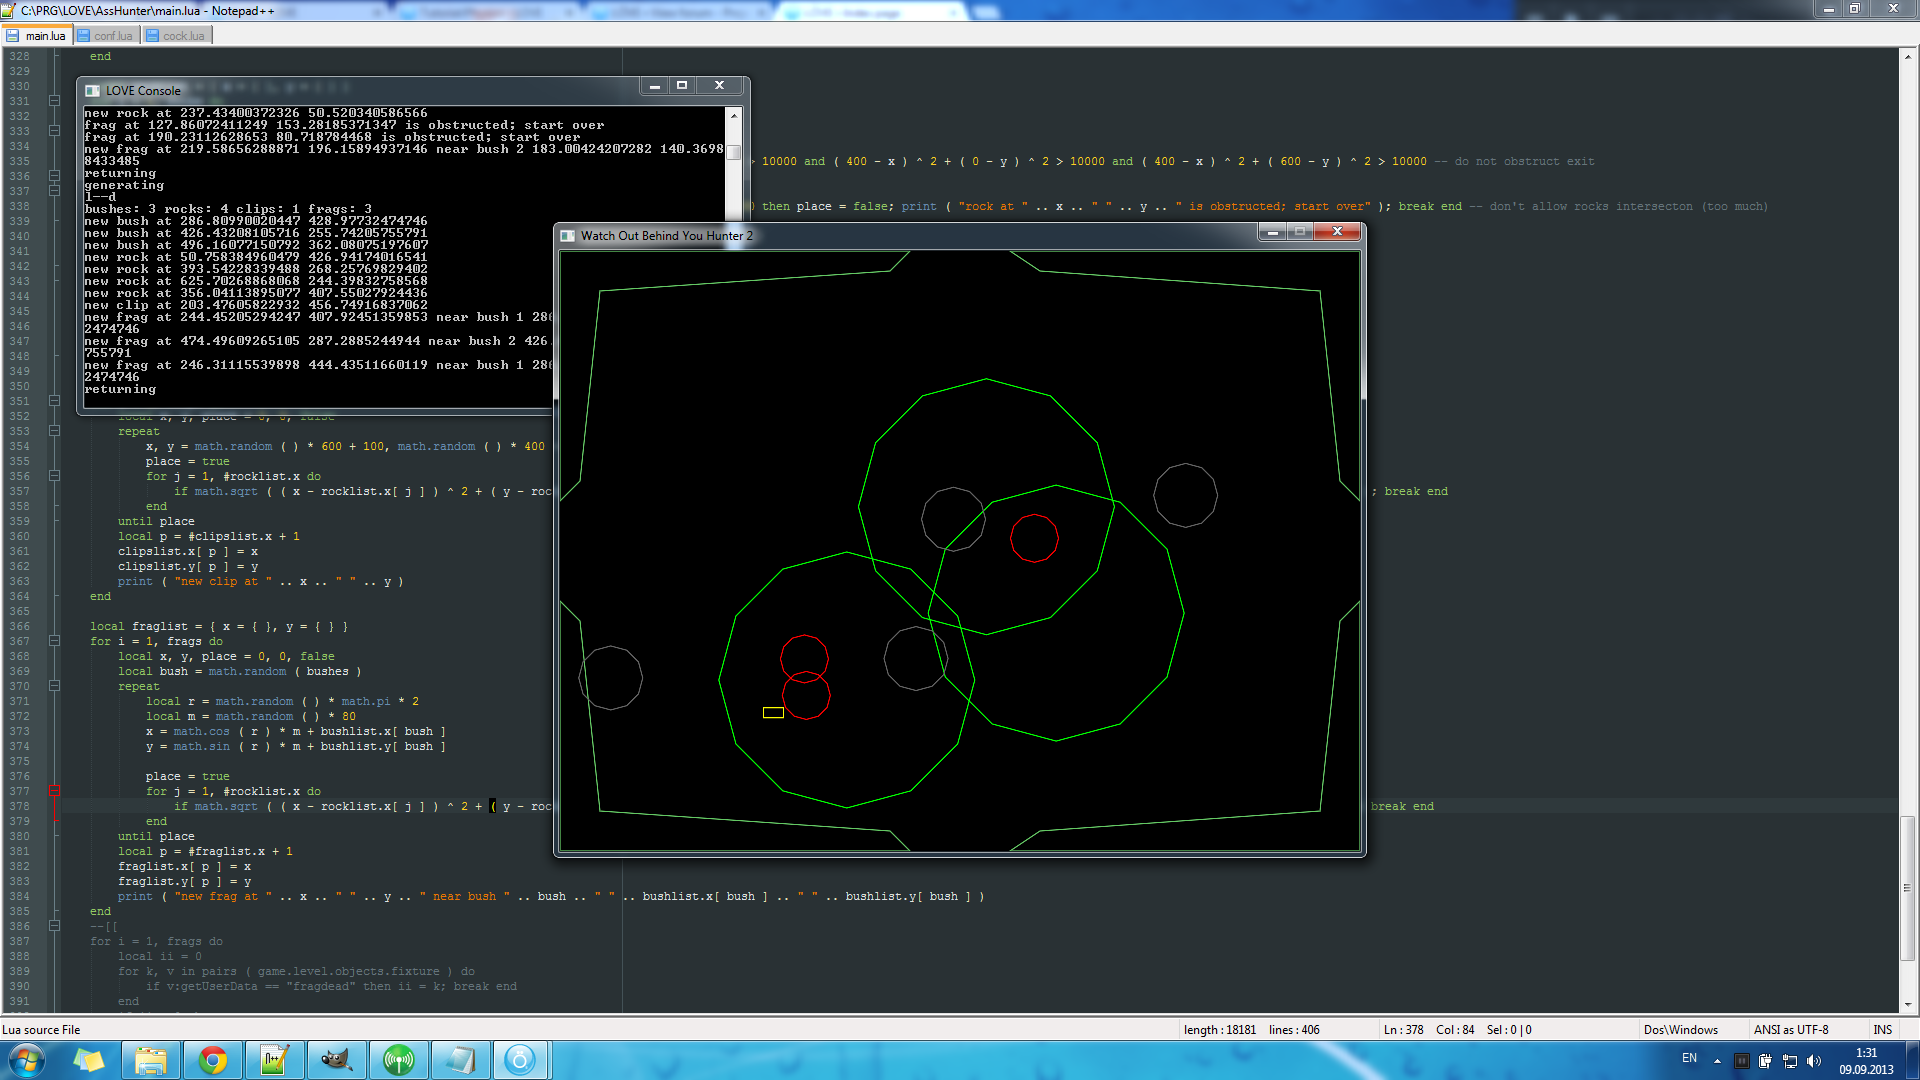Place cursor on 'until place' at line 380

tap(156, 836)
